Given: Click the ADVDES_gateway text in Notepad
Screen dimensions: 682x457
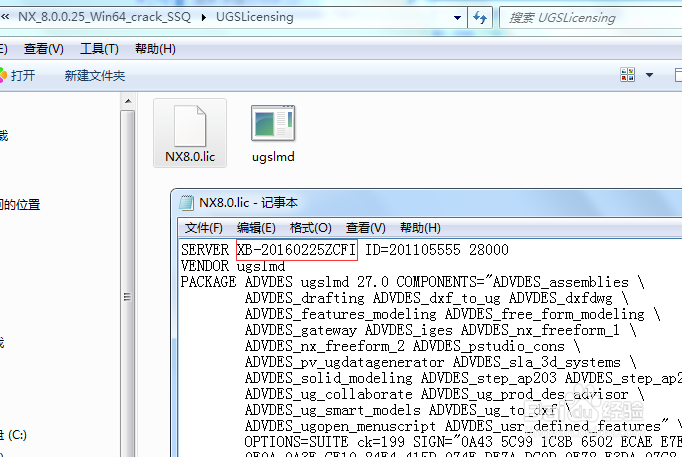Looking at the screenshot, I should tap(301, 330).
